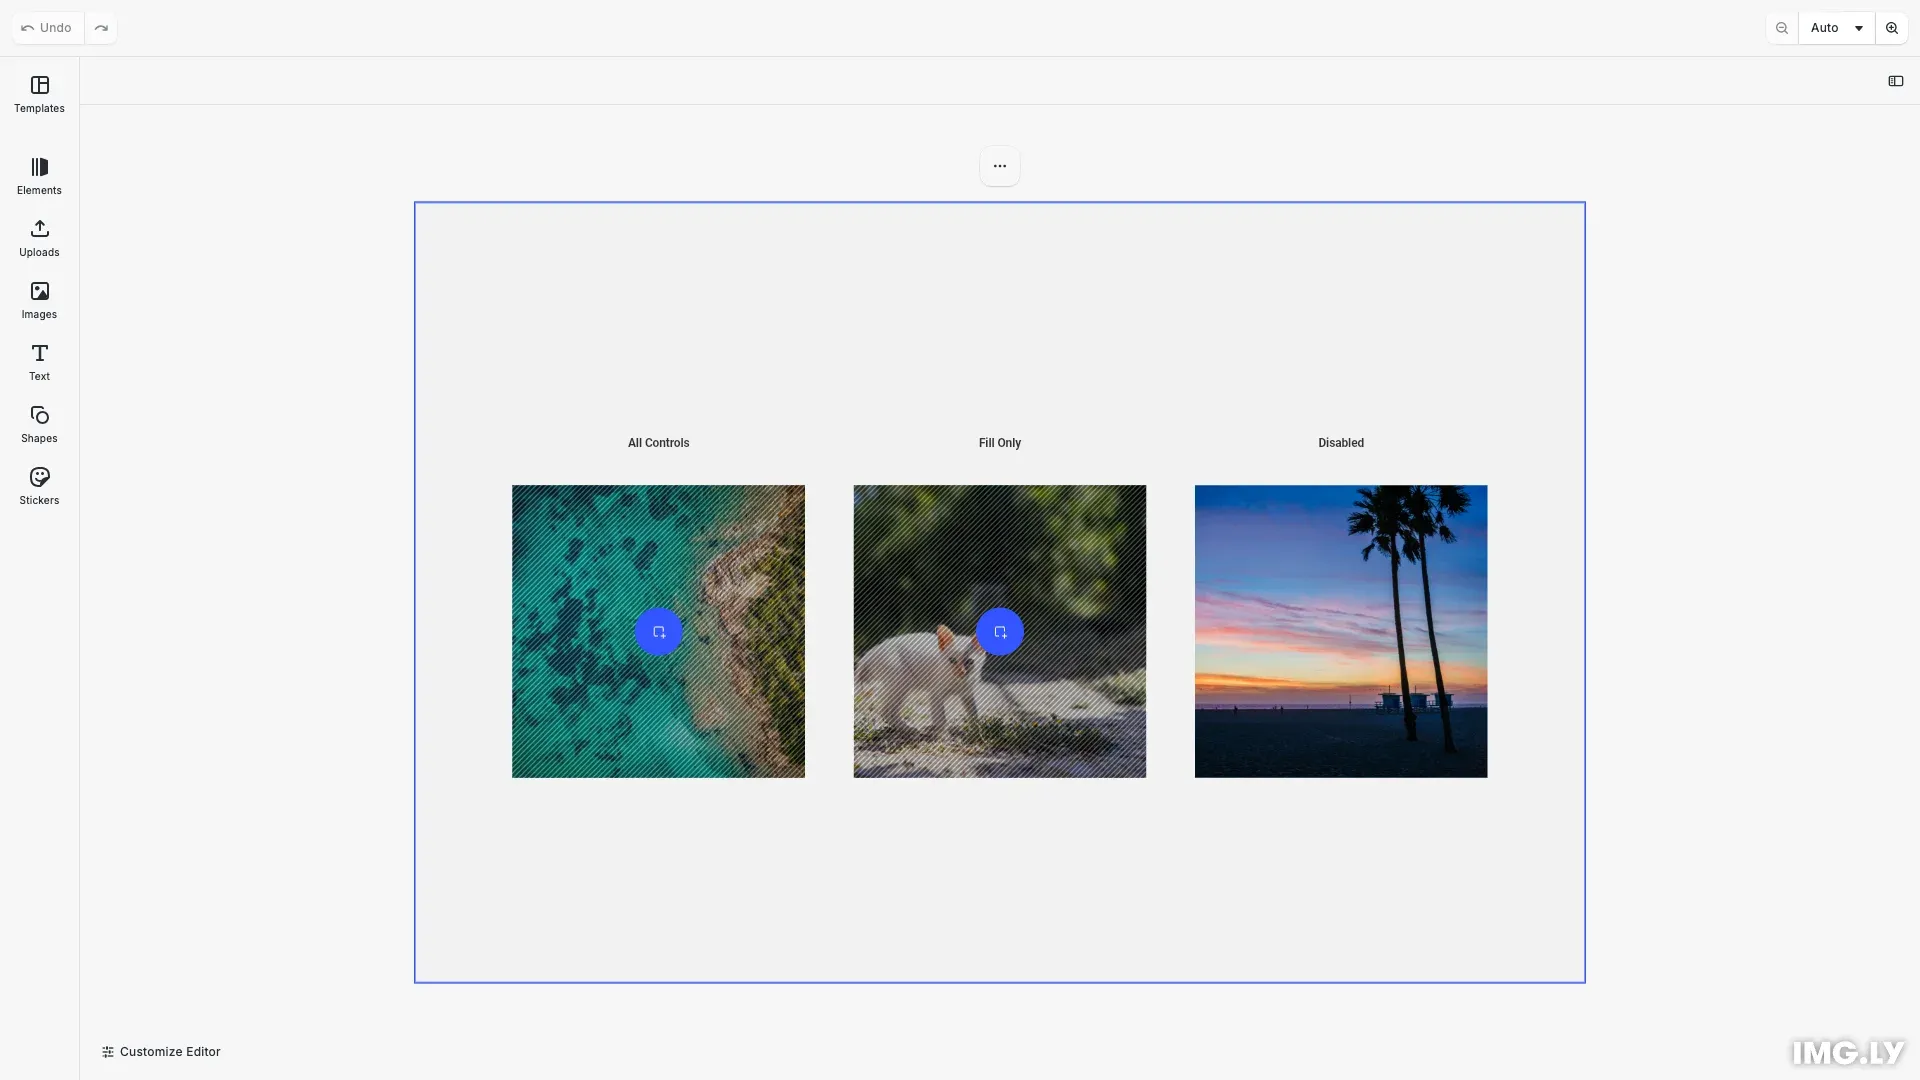This screenshot has height=1080, width=1920.
Task: Click the Undo button
Action: pyautogui.click(x=47, y=28)
